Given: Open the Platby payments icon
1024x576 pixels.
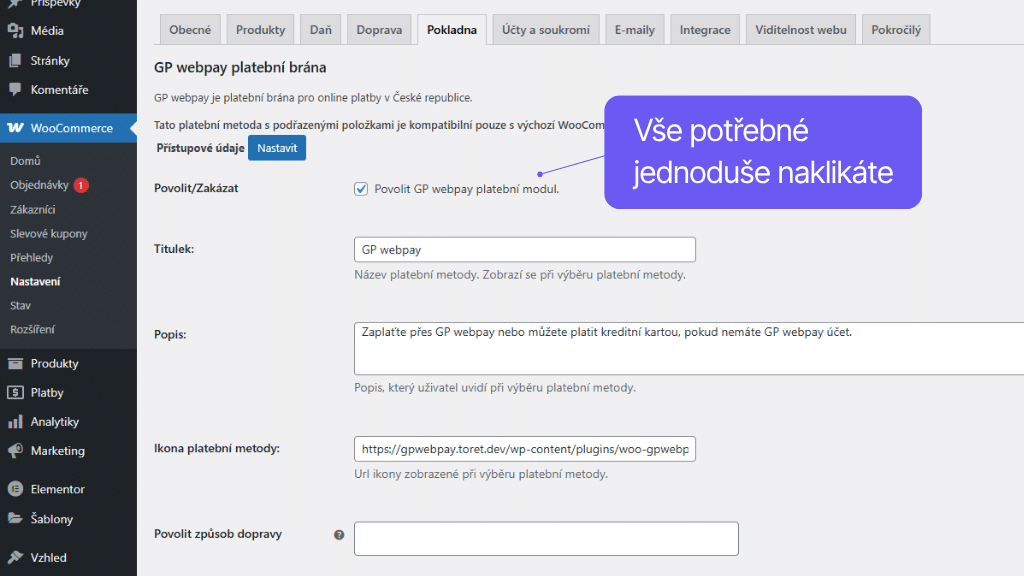Looking at the screenshot, I should [18, 392].
